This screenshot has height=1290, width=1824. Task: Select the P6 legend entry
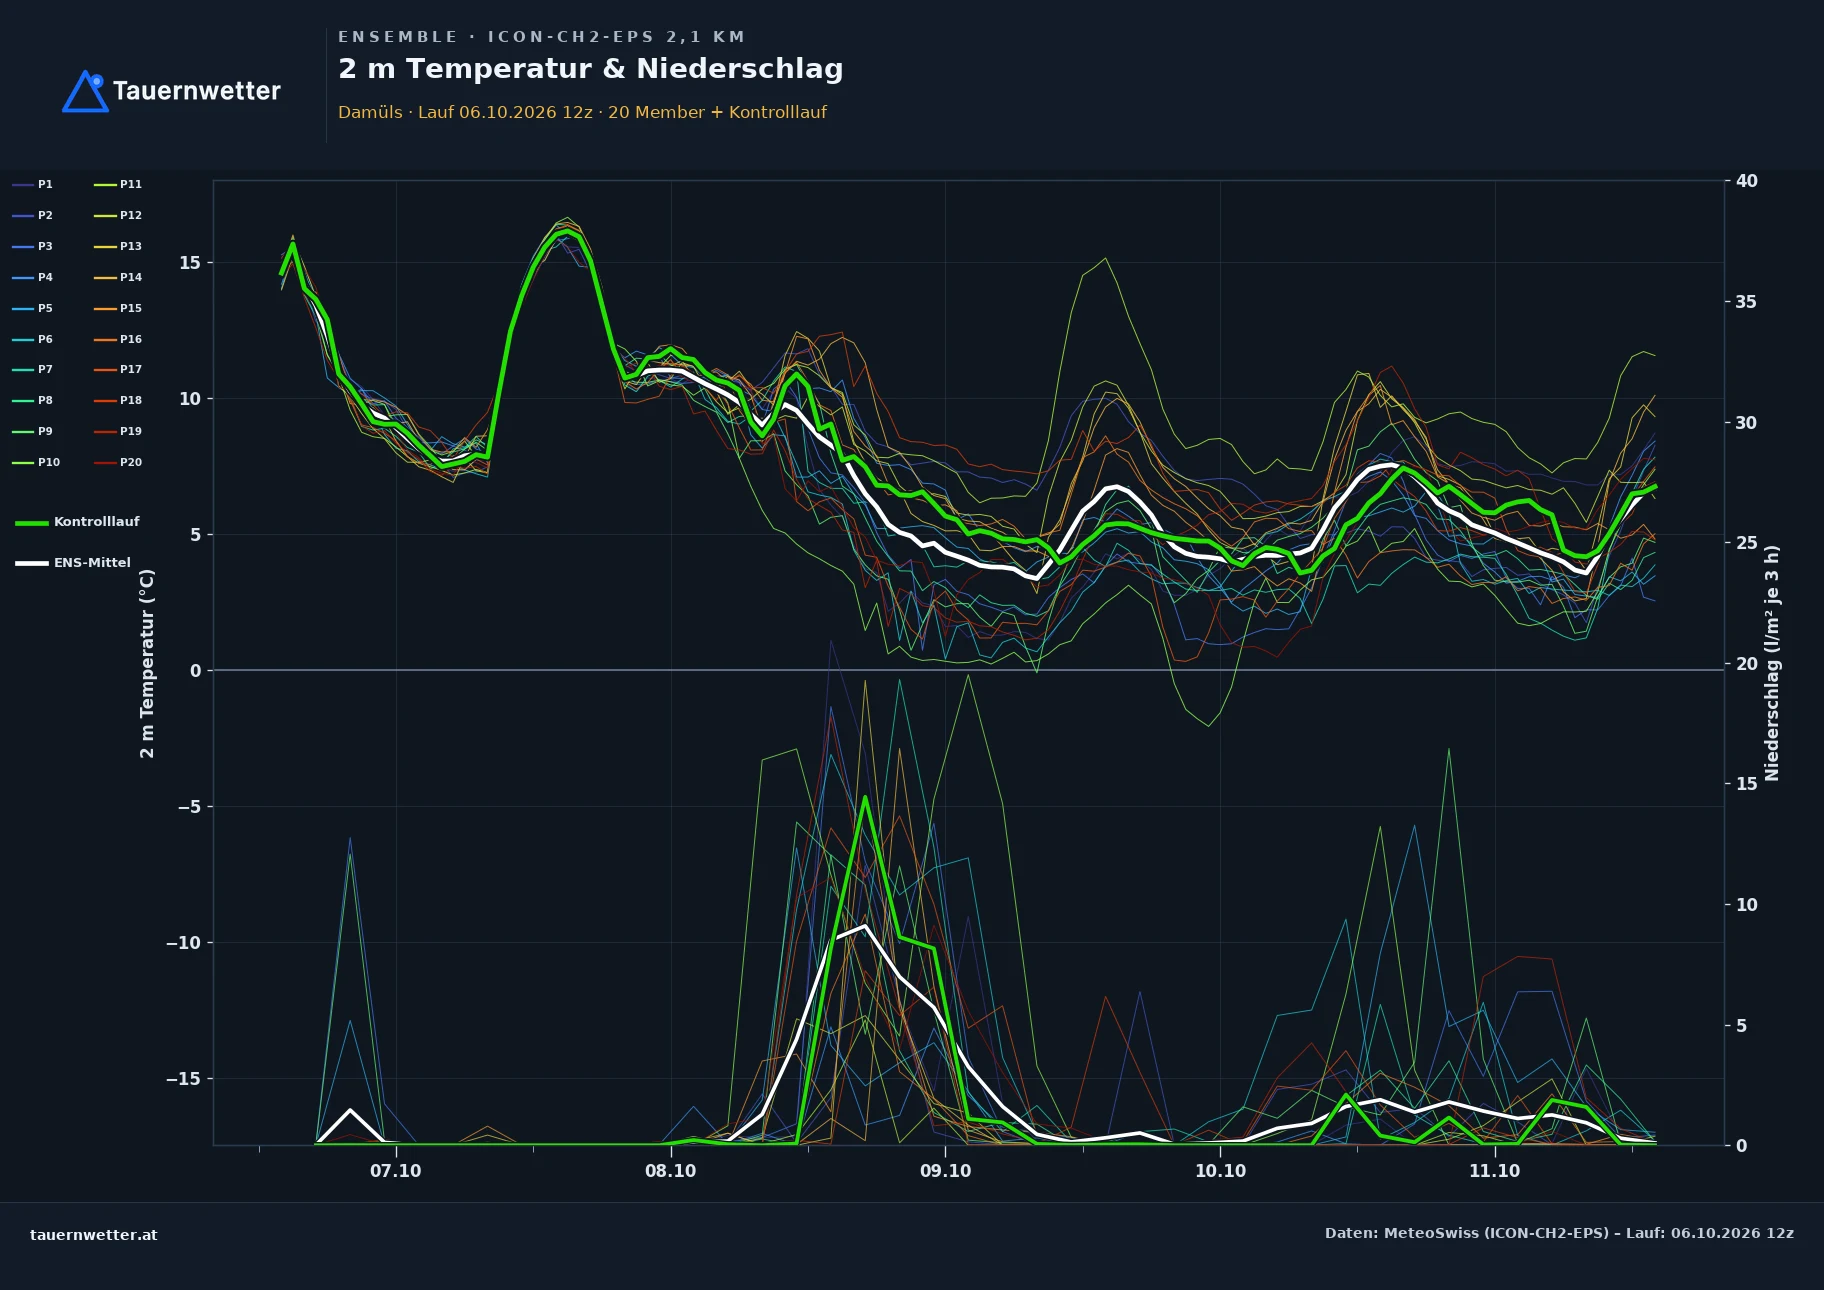[33, 339]
